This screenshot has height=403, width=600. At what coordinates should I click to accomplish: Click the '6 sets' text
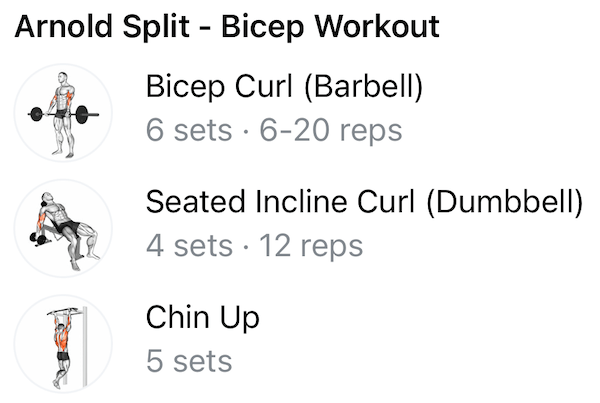[175, 131]
